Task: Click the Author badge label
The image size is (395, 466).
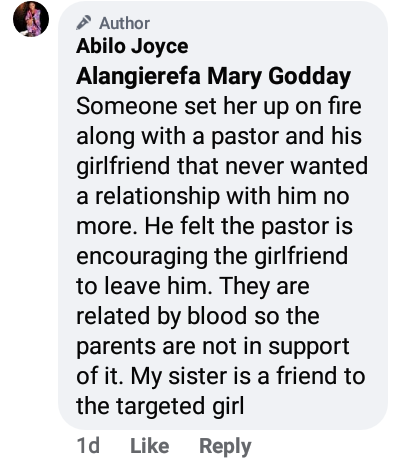Action: (x=124, y=23)
